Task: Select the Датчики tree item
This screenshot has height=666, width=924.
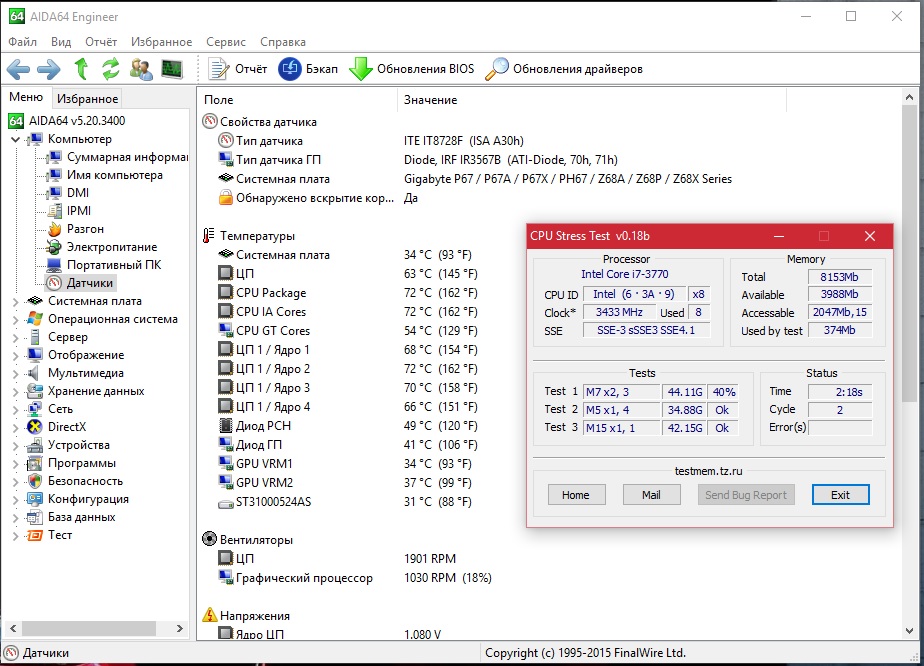Action: [81, 283]
